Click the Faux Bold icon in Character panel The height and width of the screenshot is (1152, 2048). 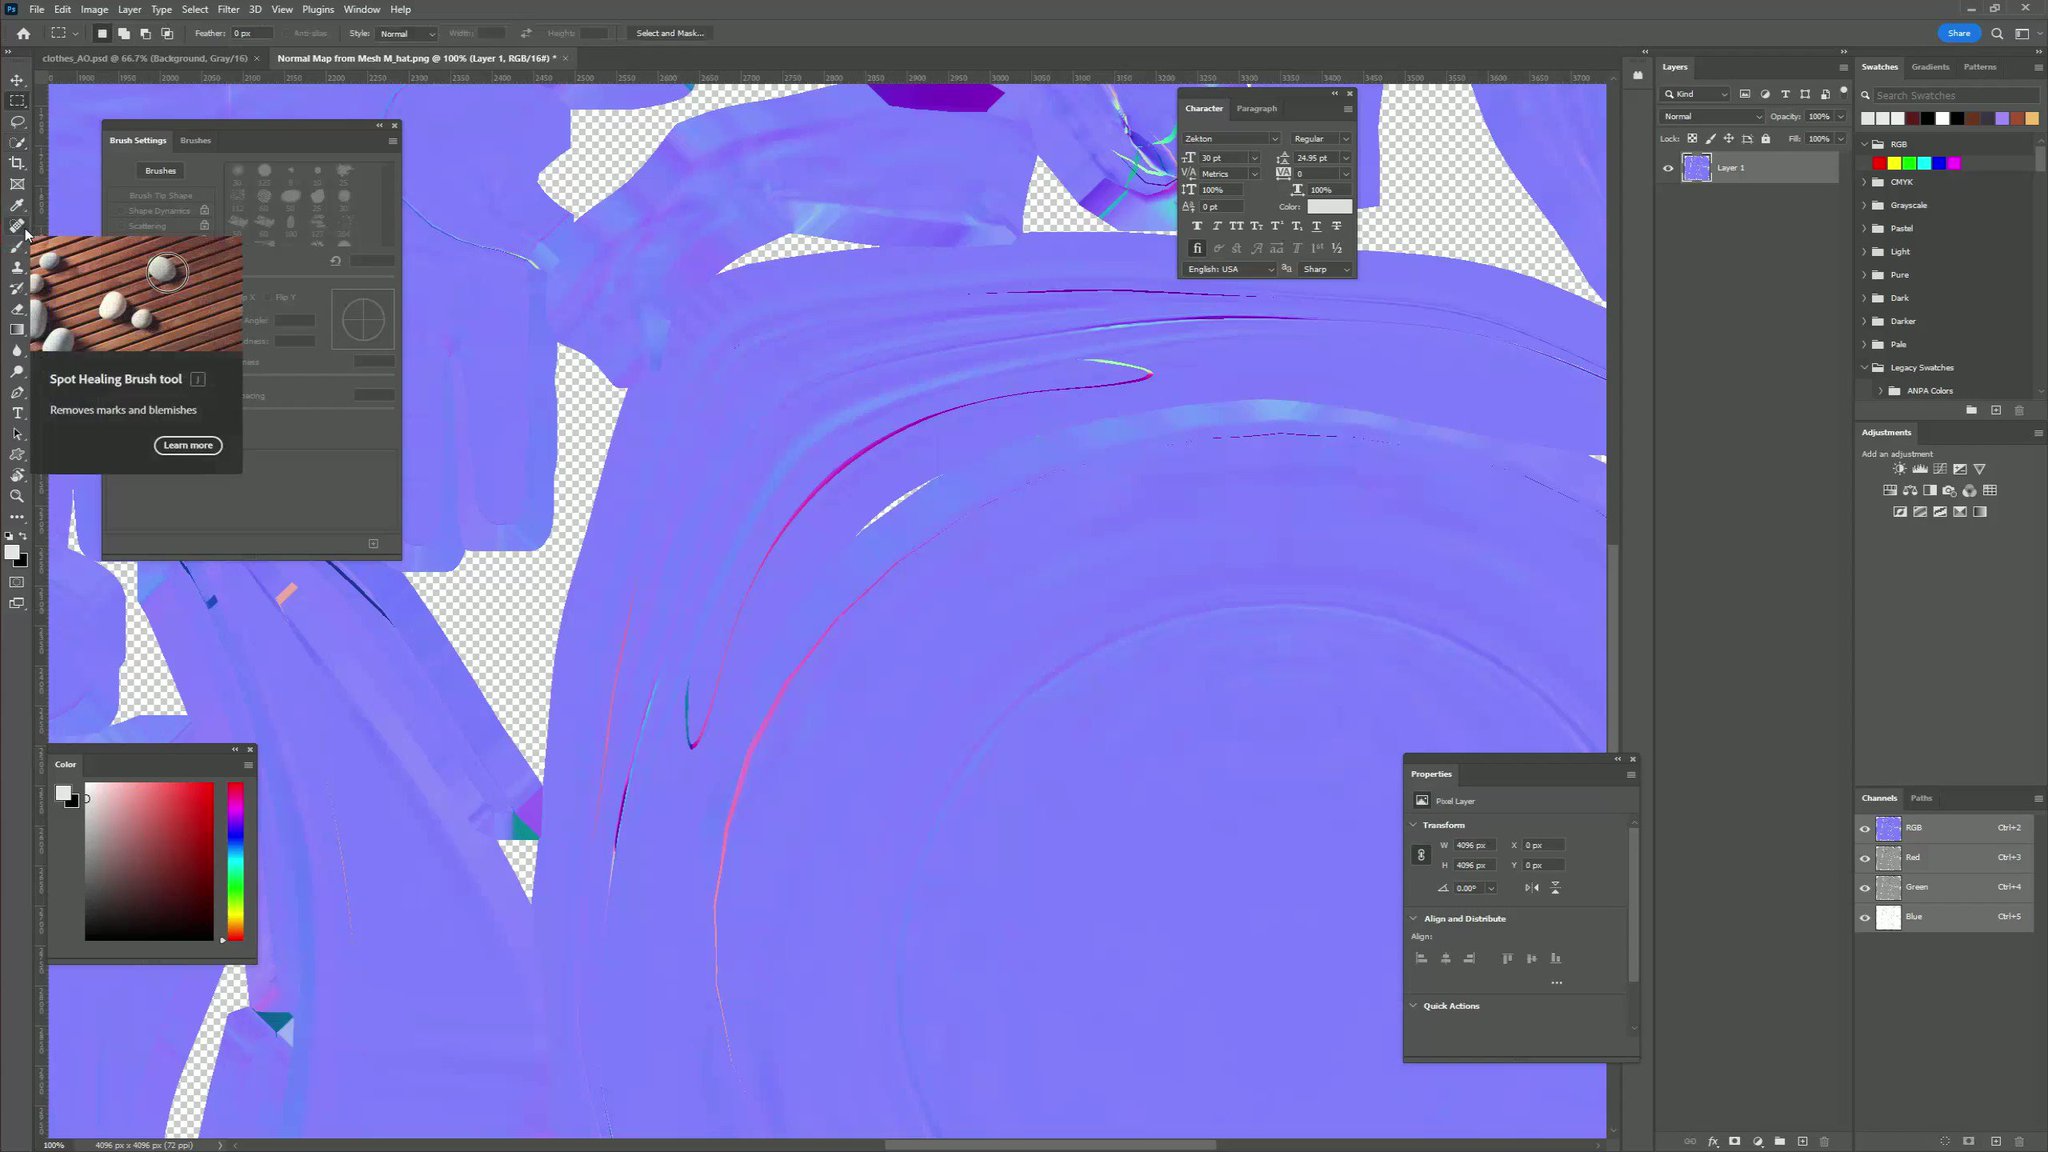coord(1197,226)
